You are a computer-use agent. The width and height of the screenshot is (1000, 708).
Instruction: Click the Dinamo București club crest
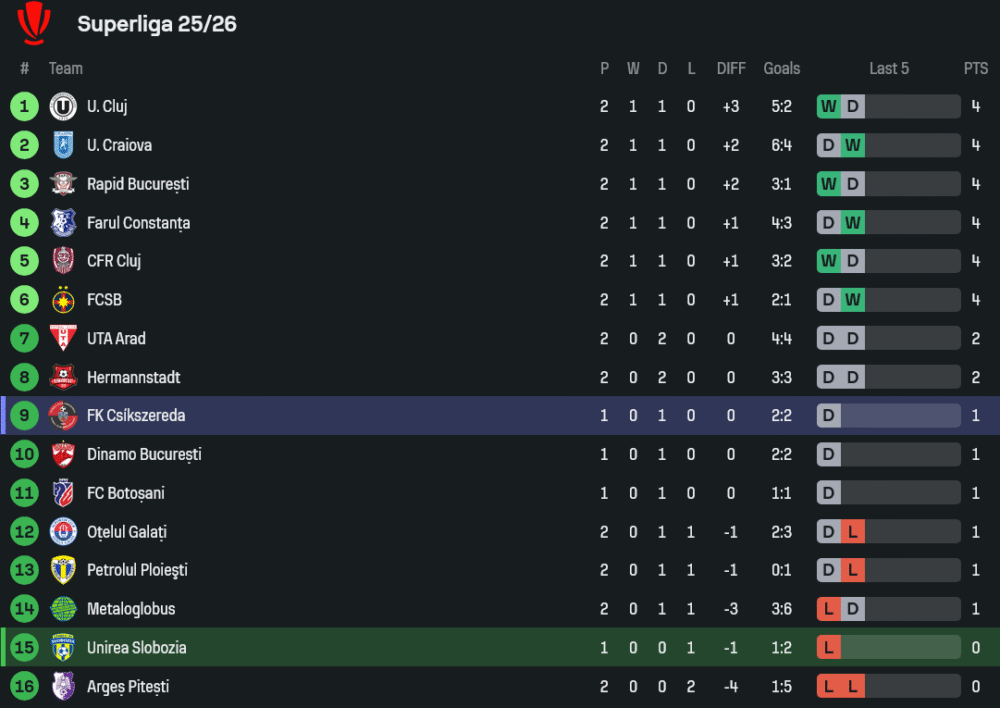click(x=64, y=455)
